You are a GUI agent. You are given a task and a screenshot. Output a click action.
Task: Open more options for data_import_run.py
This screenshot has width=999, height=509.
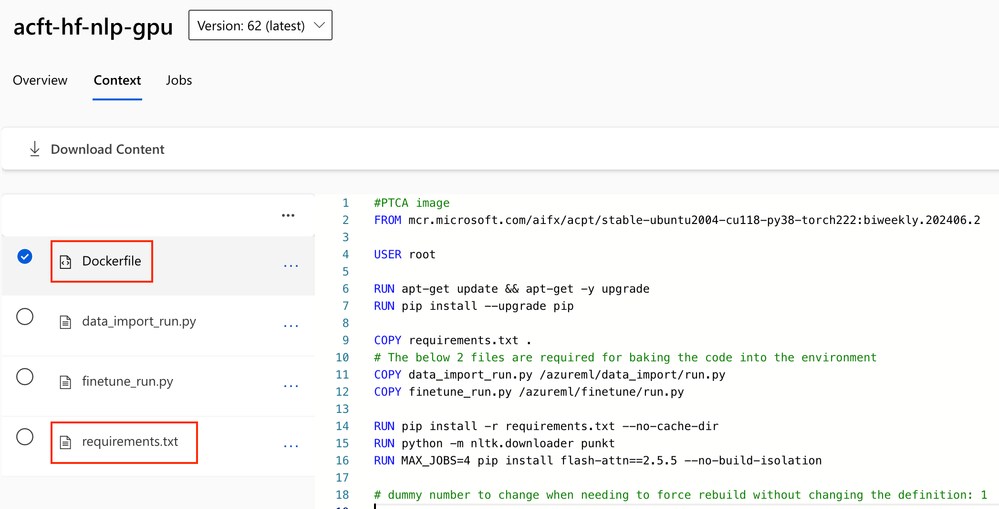coord(291,325)
